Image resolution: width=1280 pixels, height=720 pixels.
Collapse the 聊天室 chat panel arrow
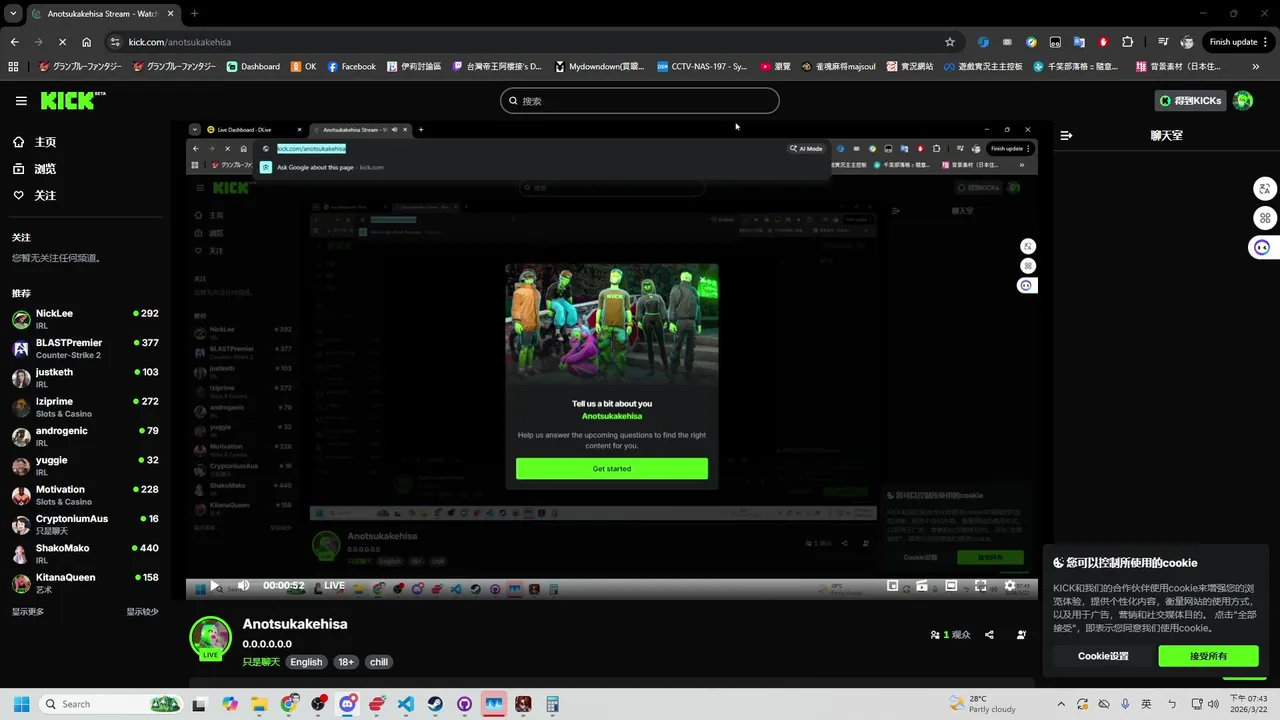[1066, 135]
